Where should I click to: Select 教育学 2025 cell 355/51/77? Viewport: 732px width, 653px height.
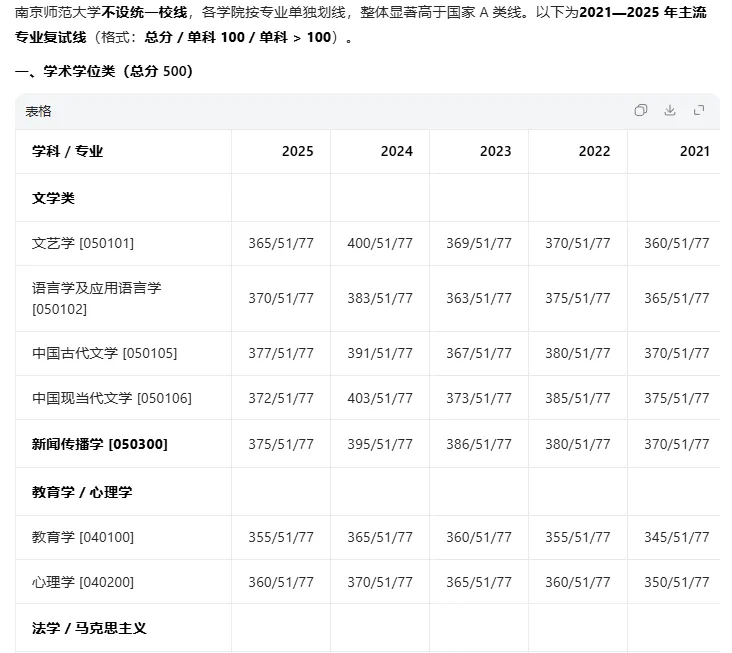point(281,537)
